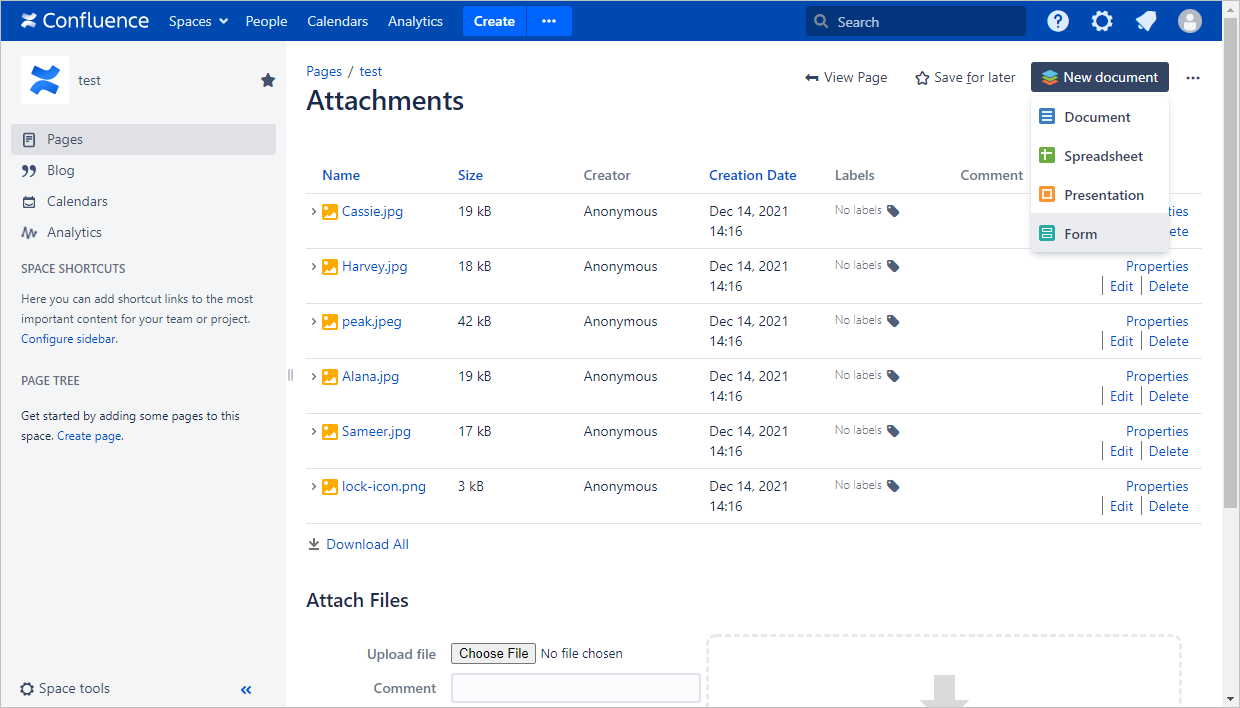Viewport: 1240px width, 708px height.
Task: Open the settings gear in the header
Action: coord(1102,21)
